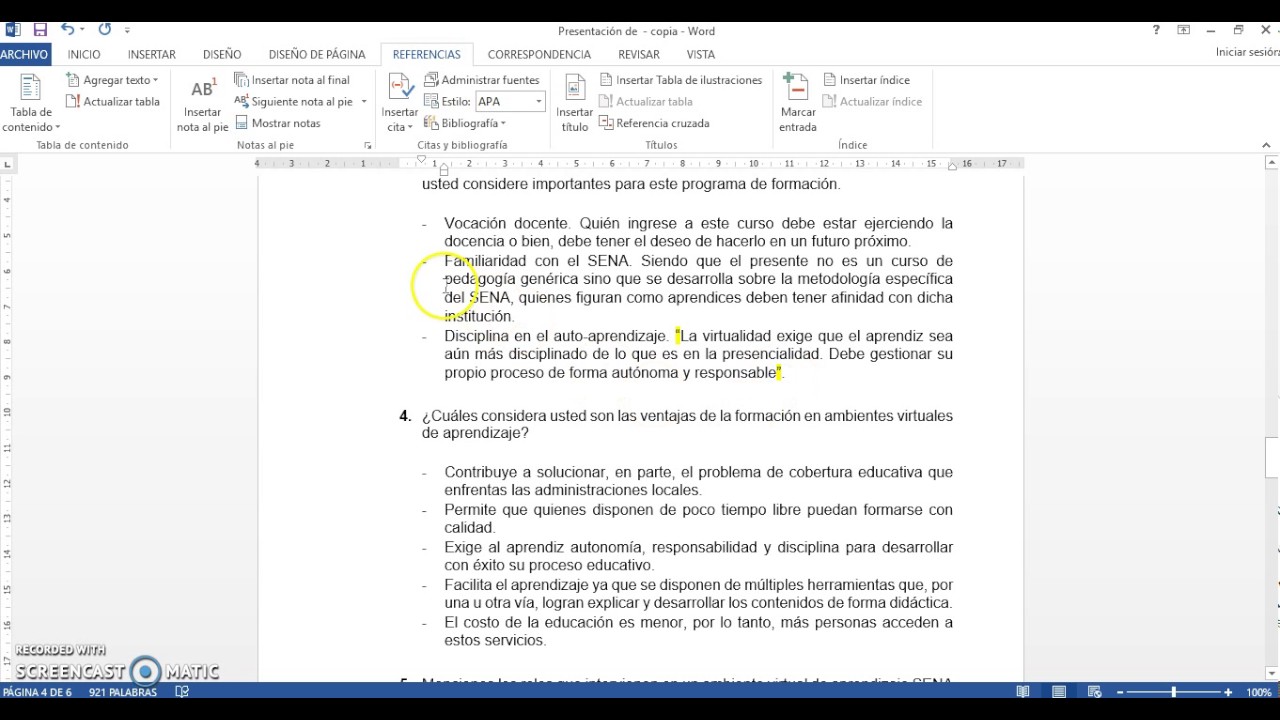Open the Insertar cita dropdown
Viewport: 1280px width, 720px height.
pos(400,103)
